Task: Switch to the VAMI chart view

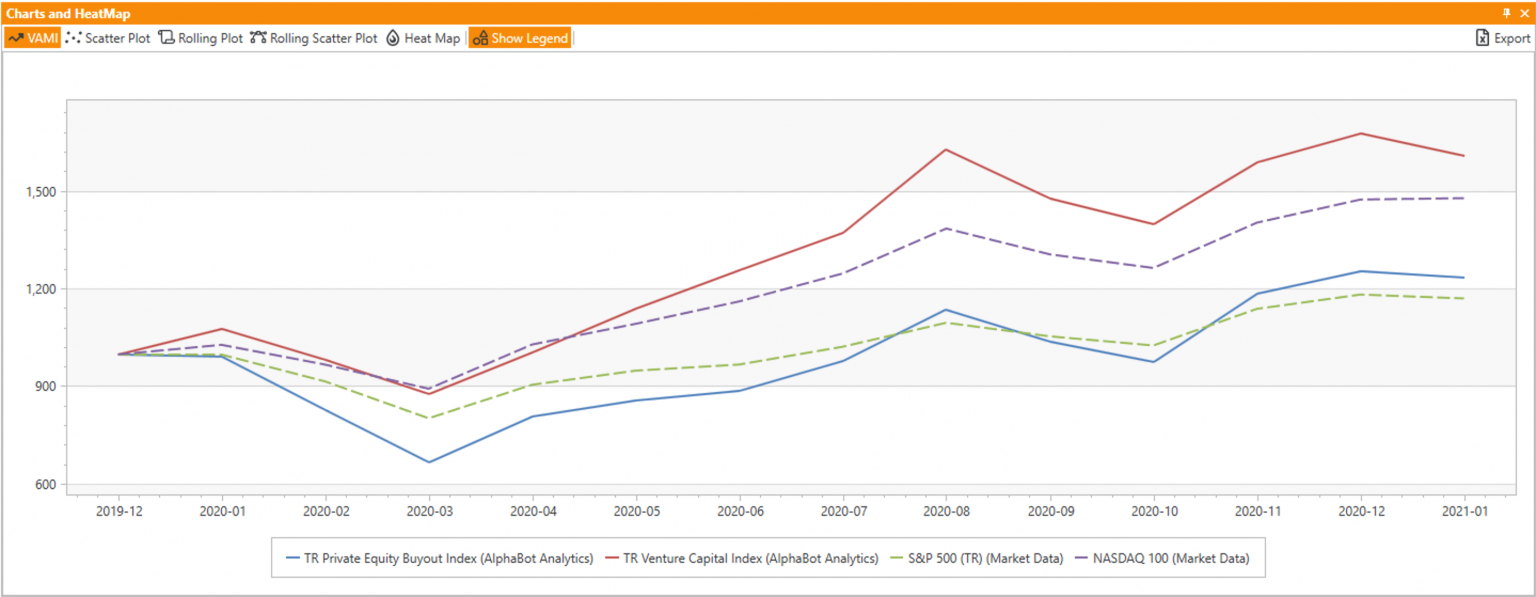Action: (x=32, y=38)
